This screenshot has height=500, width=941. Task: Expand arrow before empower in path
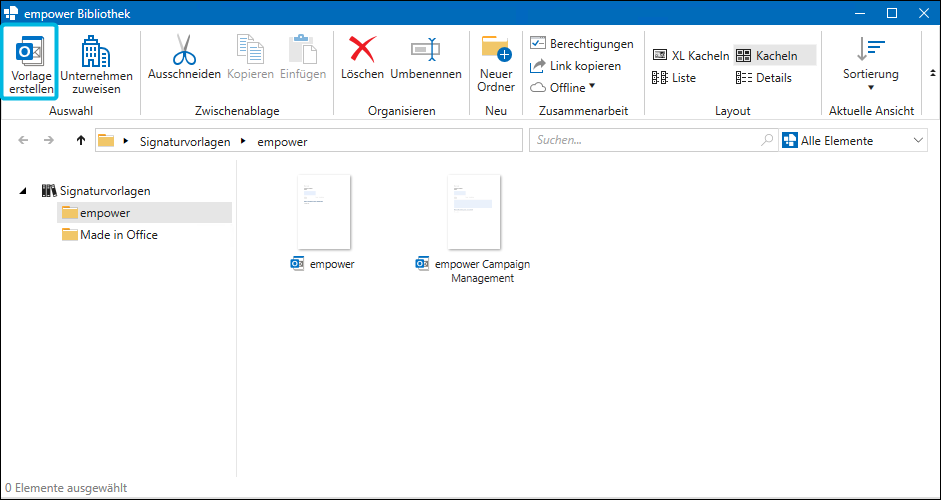click(x=243, y=142)
